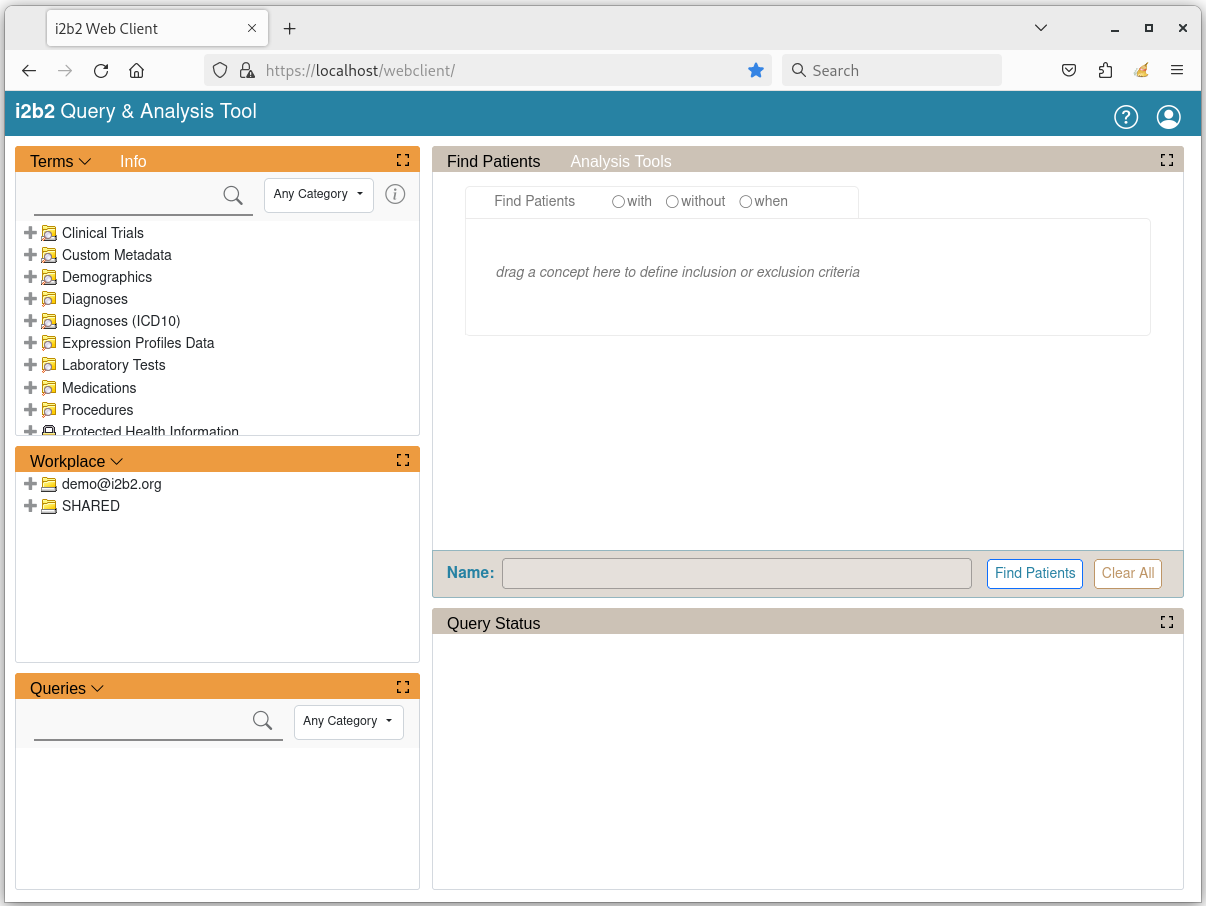1206x906 pixels.
Task: Click the Queries search magnifier icon
Action: click(x=263, y=720)
